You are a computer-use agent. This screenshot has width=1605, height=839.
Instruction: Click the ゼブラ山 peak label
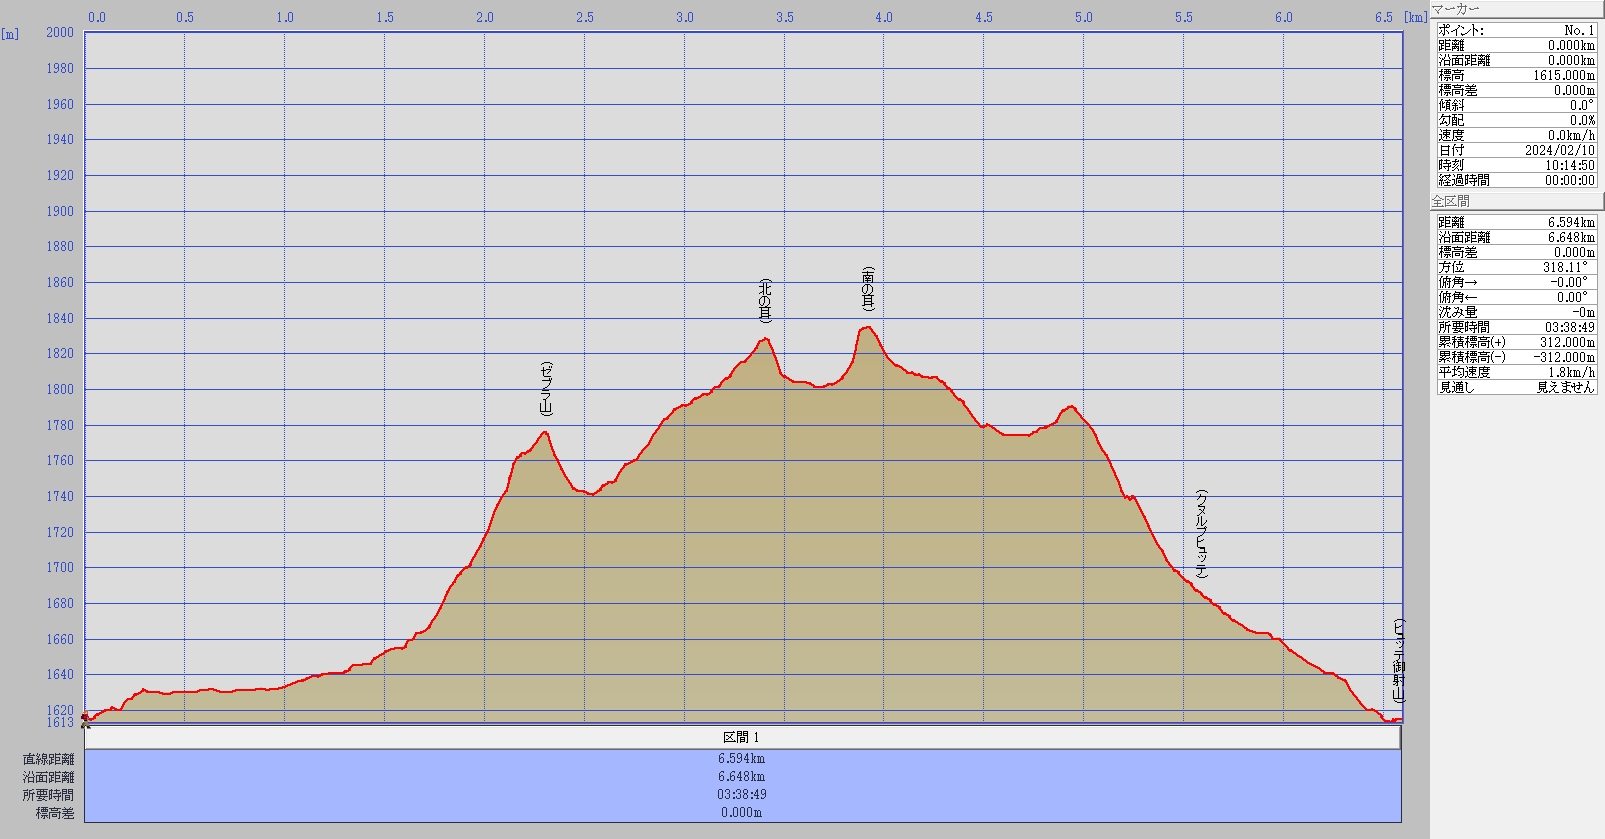[x=545, y=389]
